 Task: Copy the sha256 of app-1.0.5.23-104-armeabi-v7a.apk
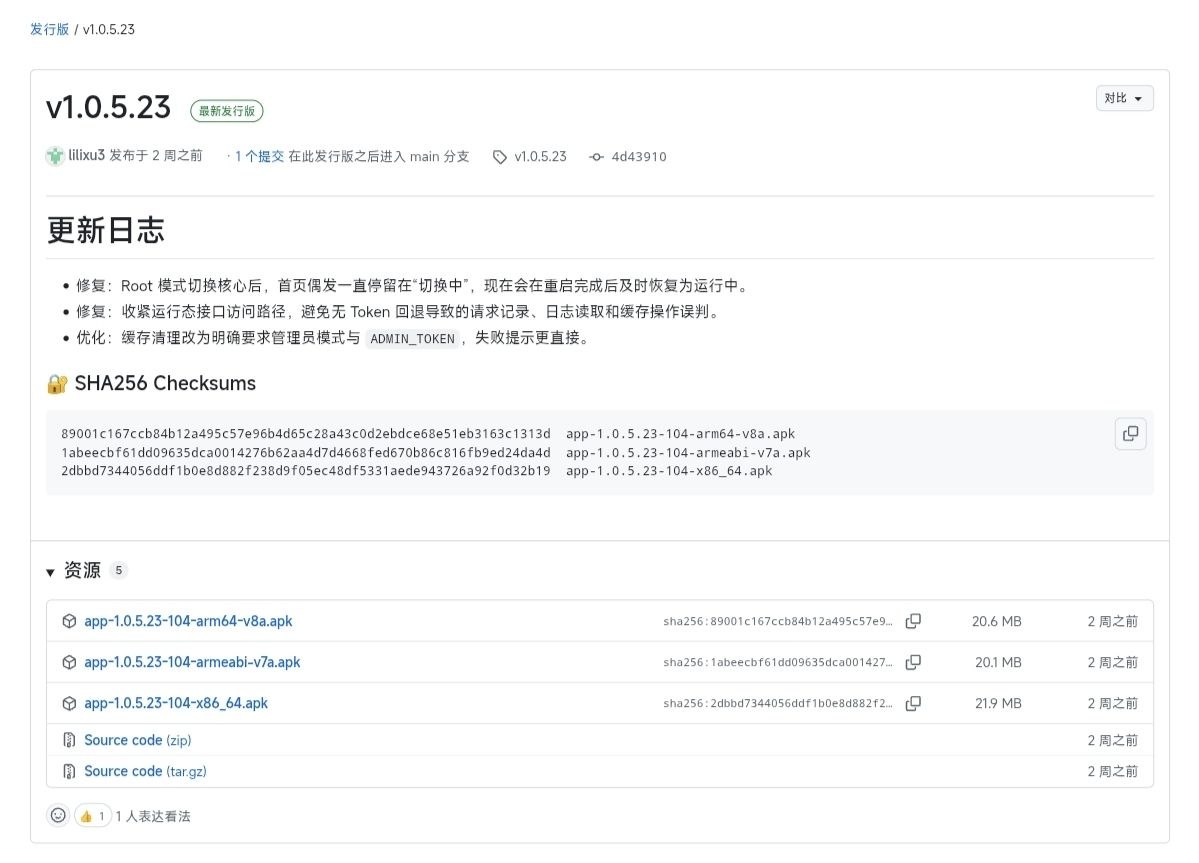[913, 662]
